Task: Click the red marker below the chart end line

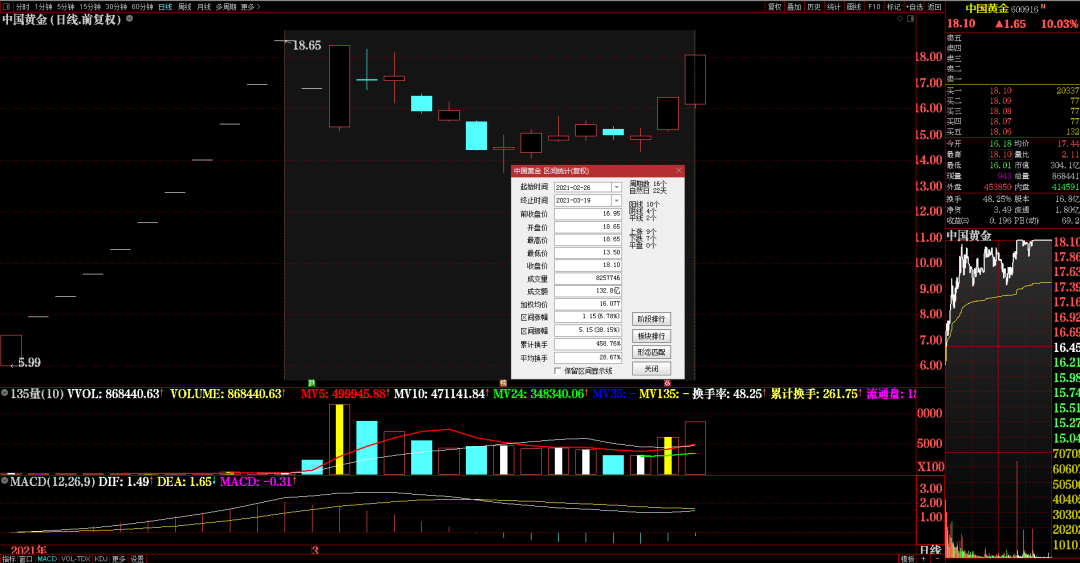Action: (667, 382)
